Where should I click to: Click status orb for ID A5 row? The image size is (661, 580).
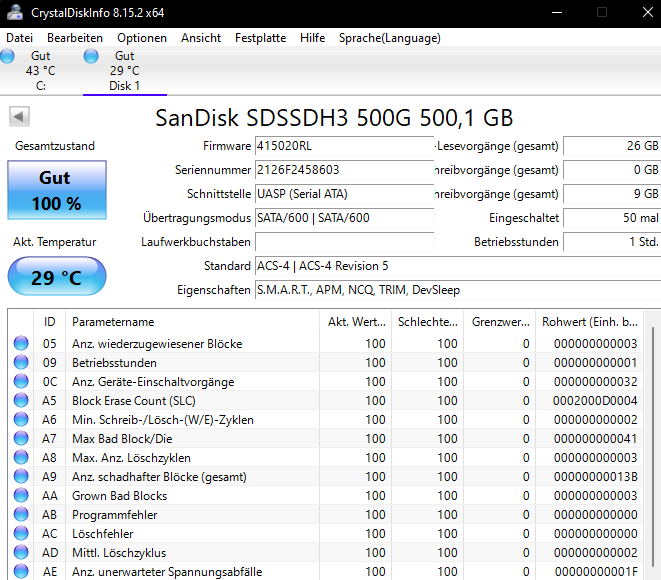[x=21, y=400]
